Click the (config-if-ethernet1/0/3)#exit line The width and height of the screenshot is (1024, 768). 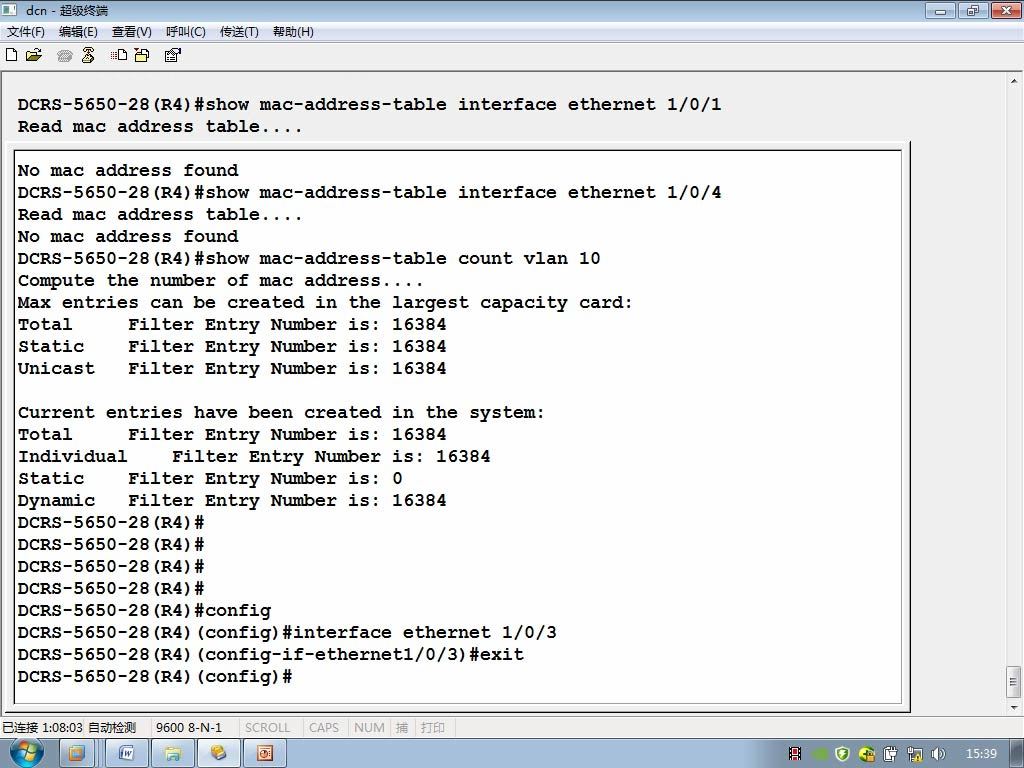click(x=271, y=655)
